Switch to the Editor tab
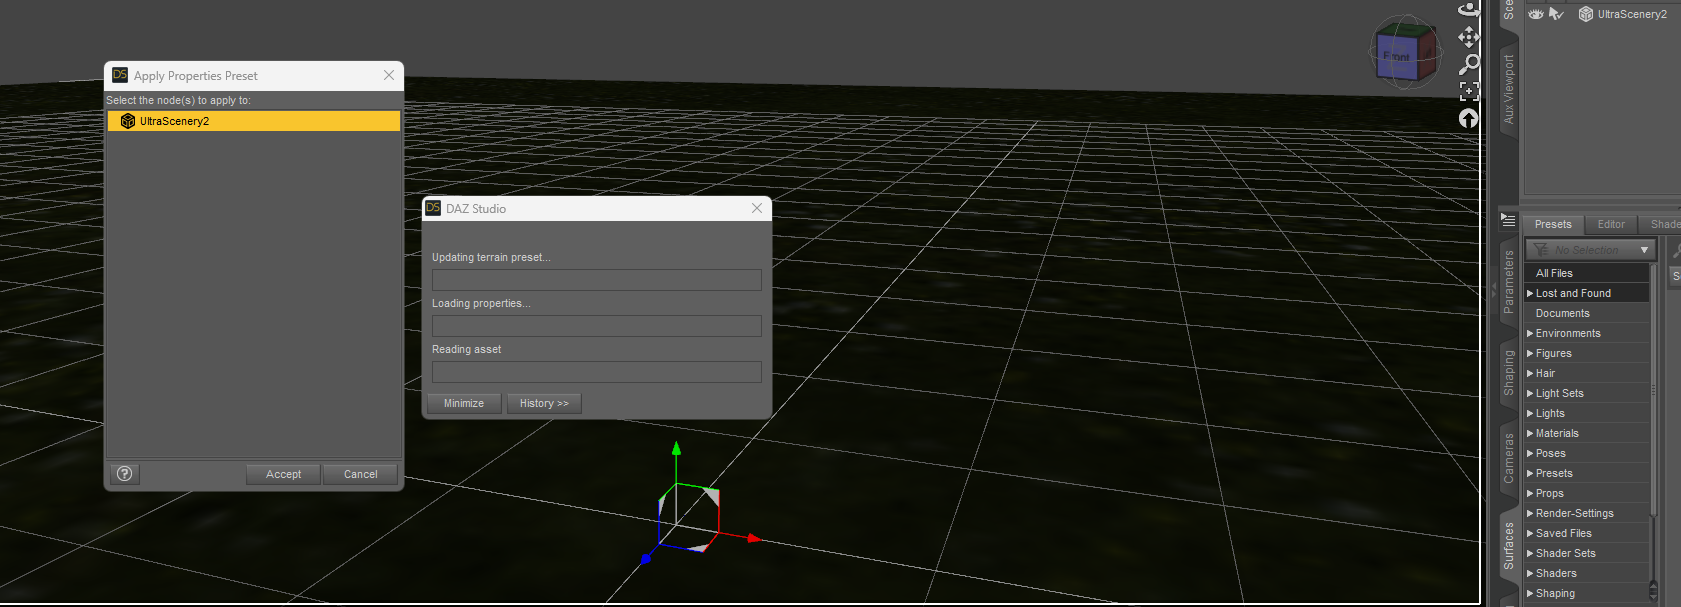 click(1611, 224)
